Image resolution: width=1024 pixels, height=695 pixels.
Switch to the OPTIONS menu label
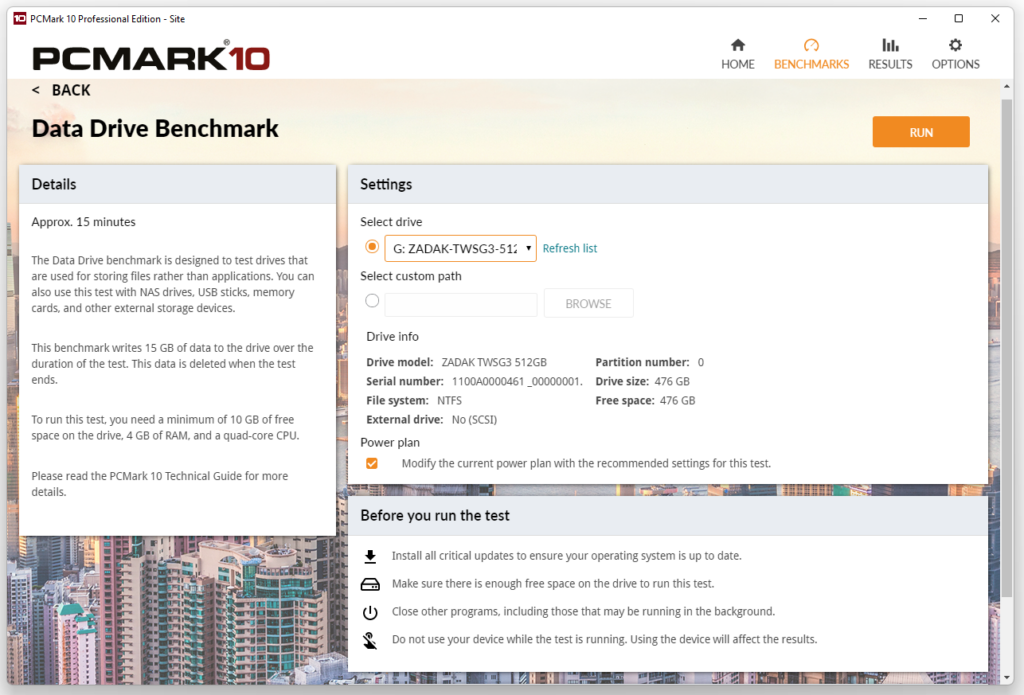[x=955, y=64]
